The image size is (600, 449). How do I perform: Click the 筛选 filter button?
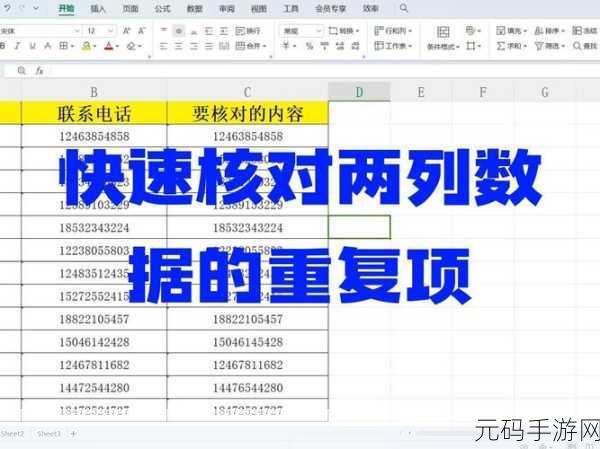(x=550, y=46)
